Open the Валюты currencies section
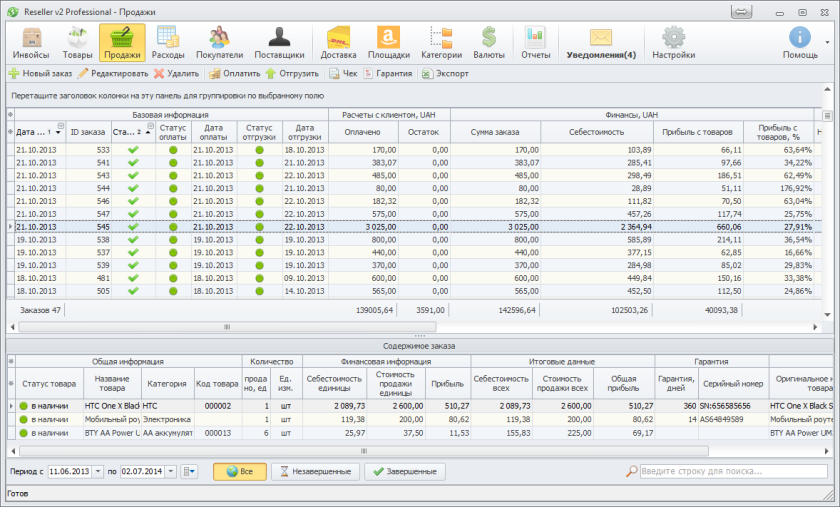This screenshot has height=507, width=840. pyautogui.click(x=489, y=43)
